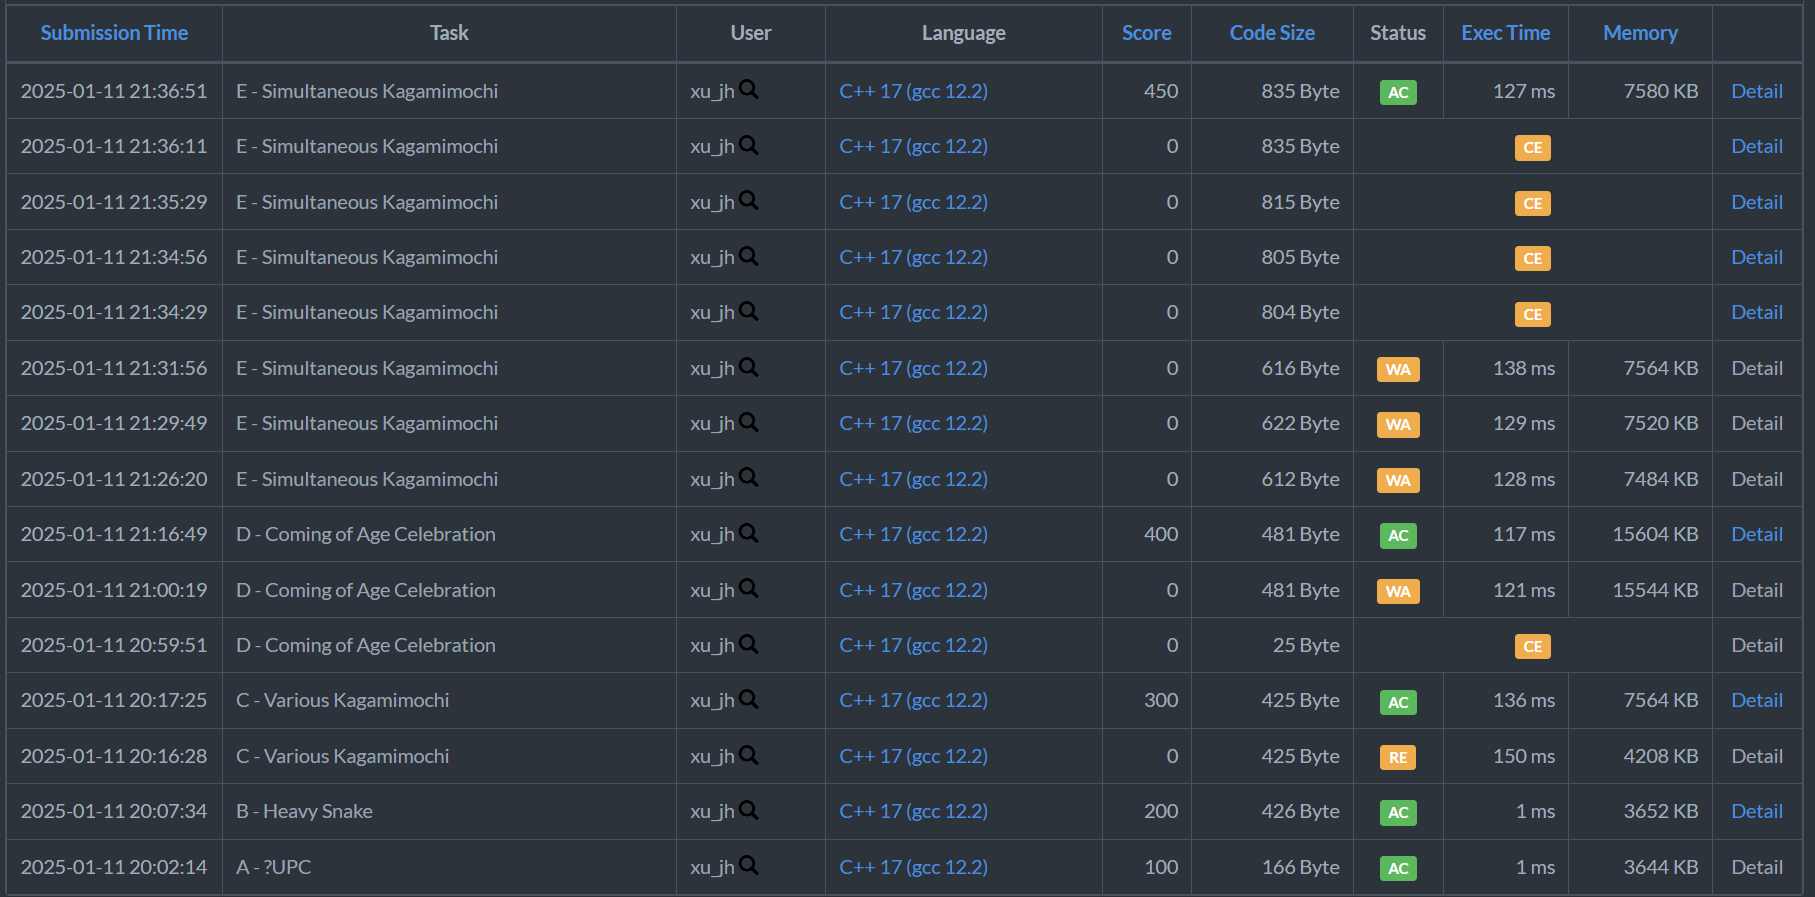Click the magnifier icon in the 21:34:29 row
Image resolution: width=1815 pixels, height=897 pixels.
pyautogui.click(x=749, y=311)
